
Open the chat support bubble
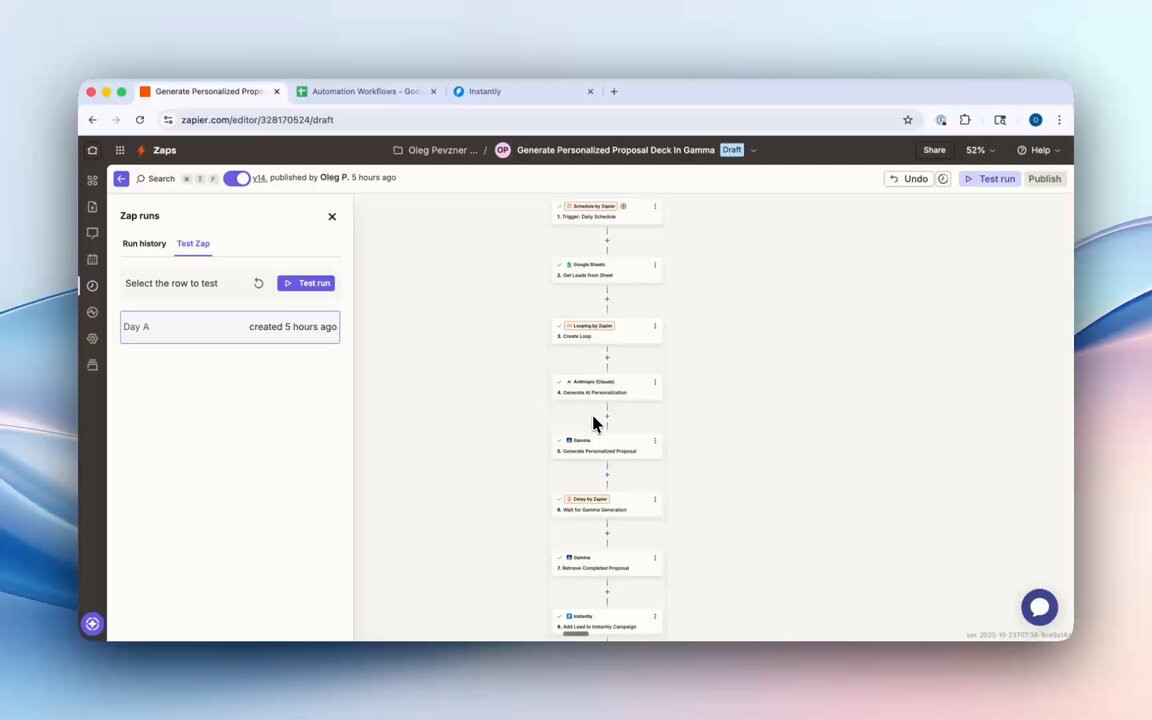point(1040,607)
